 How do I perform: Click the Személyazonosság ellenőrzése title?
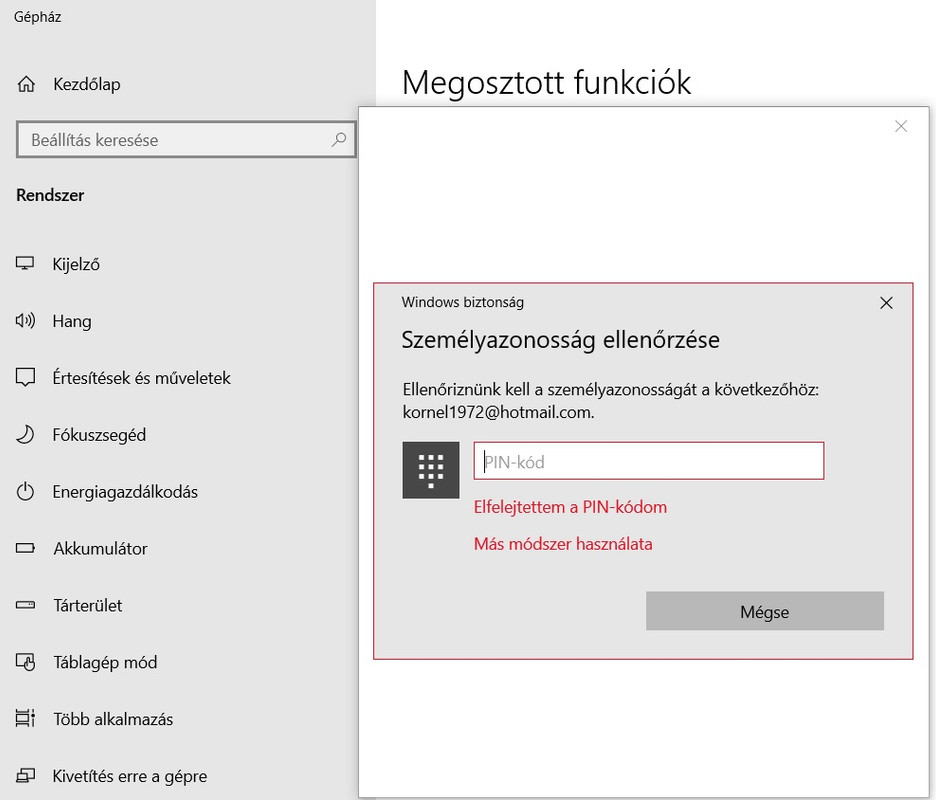(x=561, y=340)
